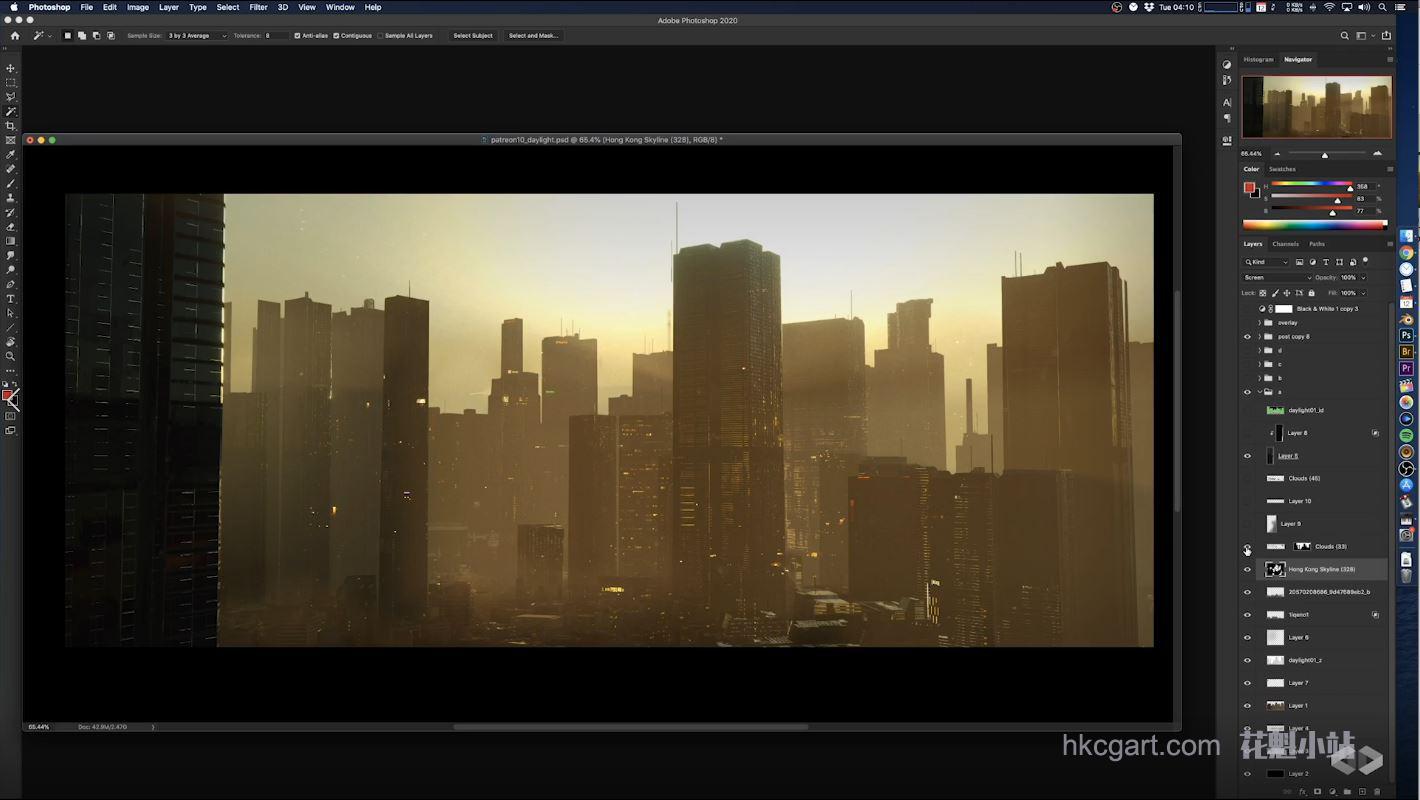
Task: Select the Eraser tool
Action: 11,227
